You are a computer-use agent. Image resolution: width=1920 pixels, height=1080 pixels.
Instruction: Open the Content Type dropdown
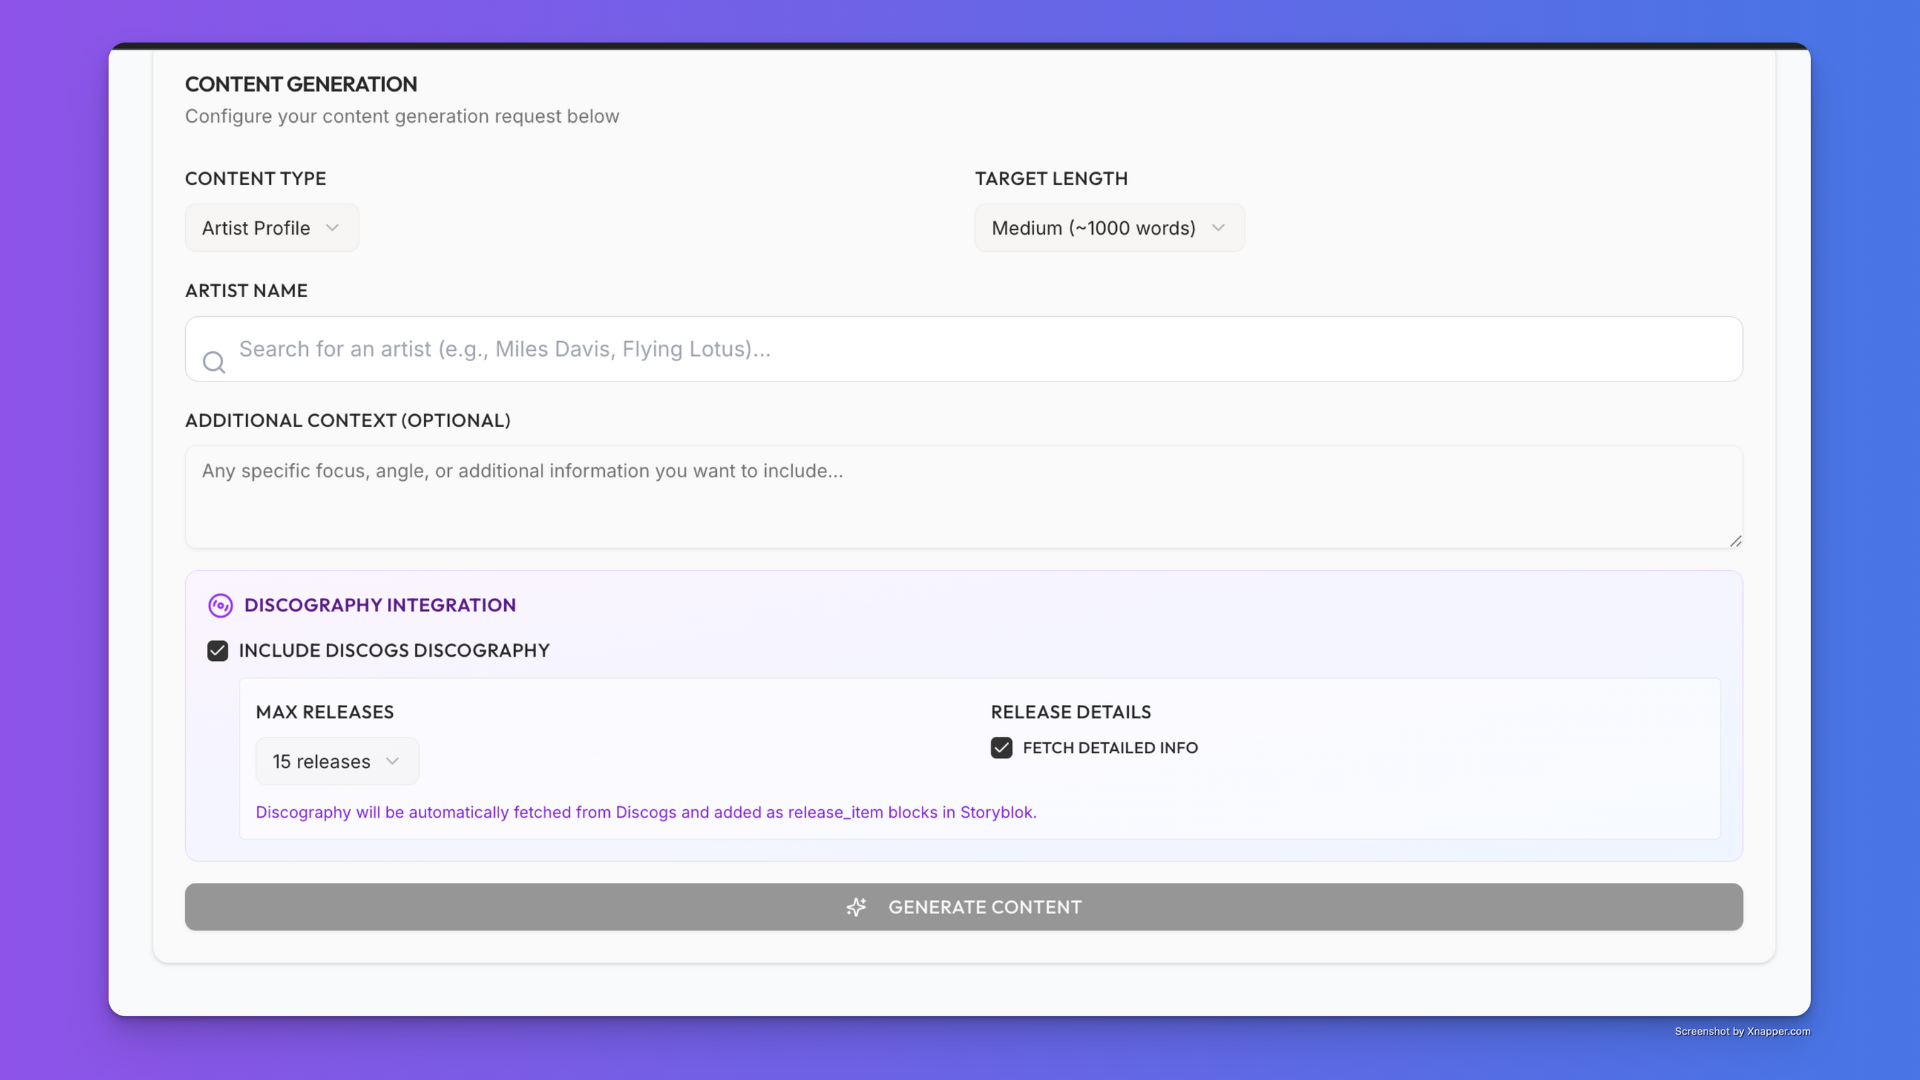click(x=258, y=228)
